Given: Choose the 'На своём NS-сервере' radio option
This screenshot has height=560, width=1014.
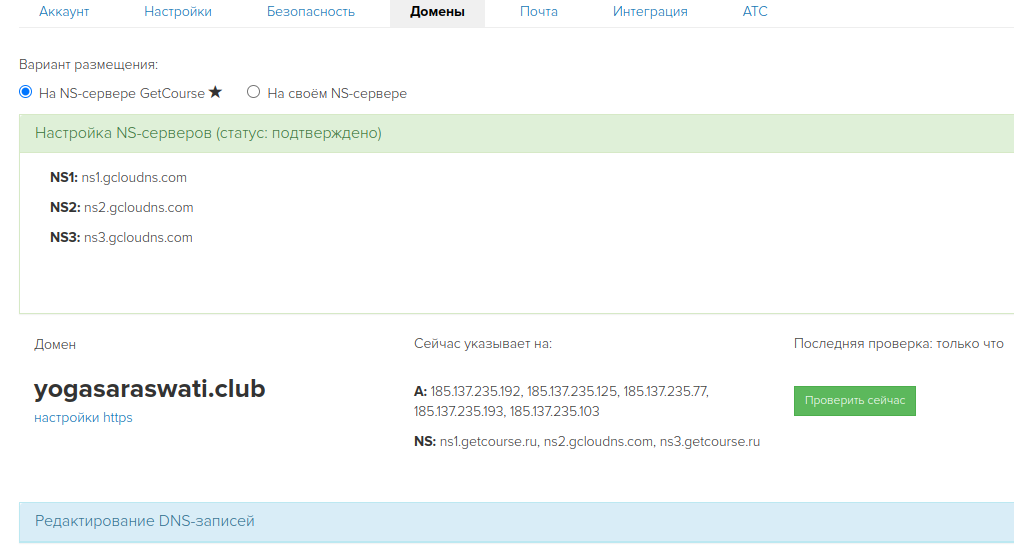Looking at the screenshot, I should (x=254, y=92).
